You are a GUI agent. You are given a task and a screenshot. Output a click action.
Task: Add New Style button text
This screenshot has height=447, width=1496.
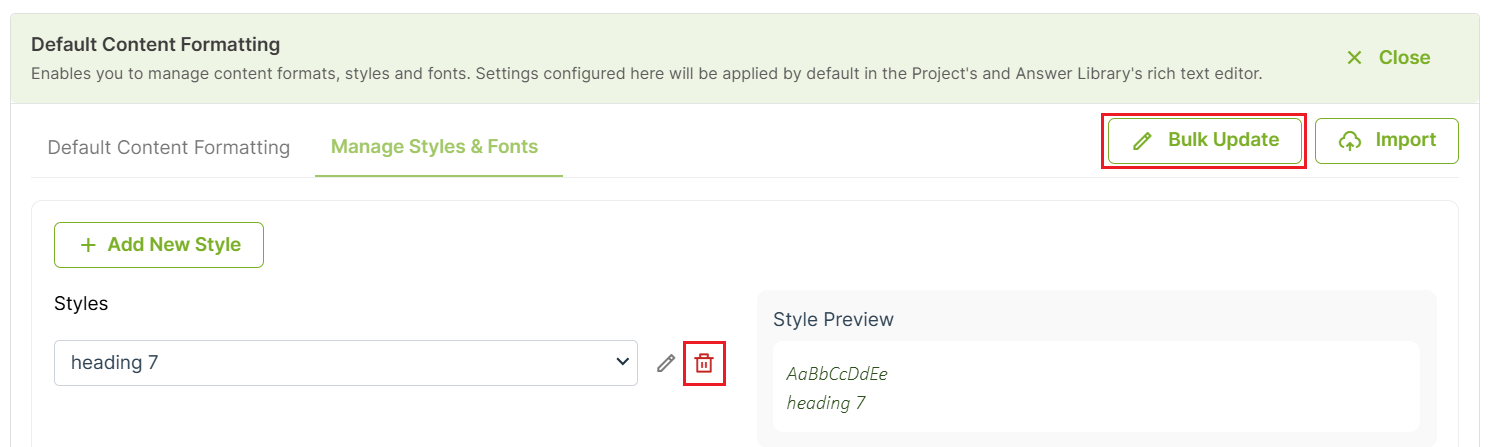[174, 245]
